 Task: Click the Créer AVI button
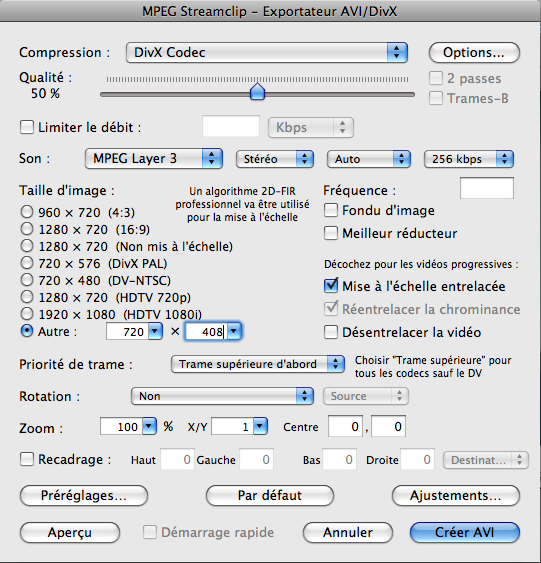(465, 532)
